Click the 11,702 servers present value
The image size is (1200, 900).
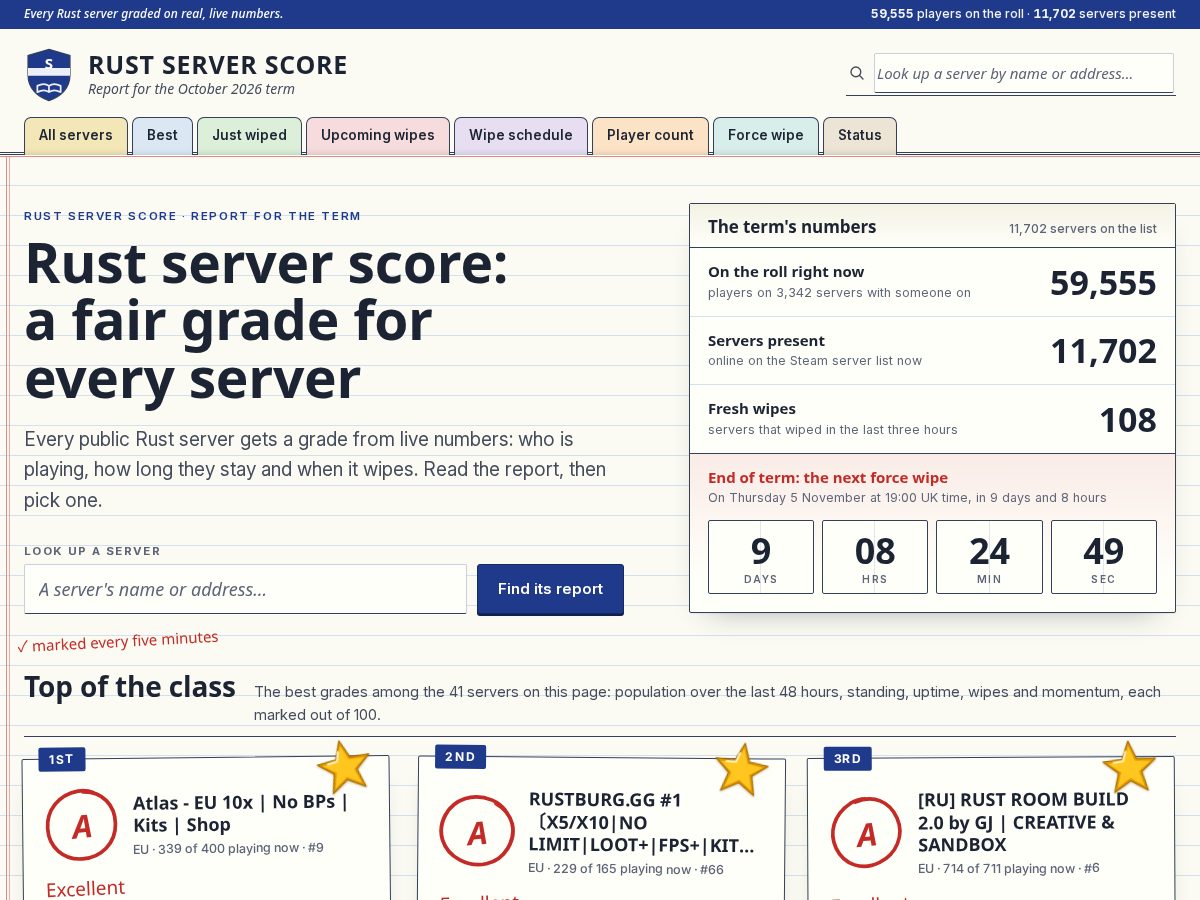(1103, 351)
